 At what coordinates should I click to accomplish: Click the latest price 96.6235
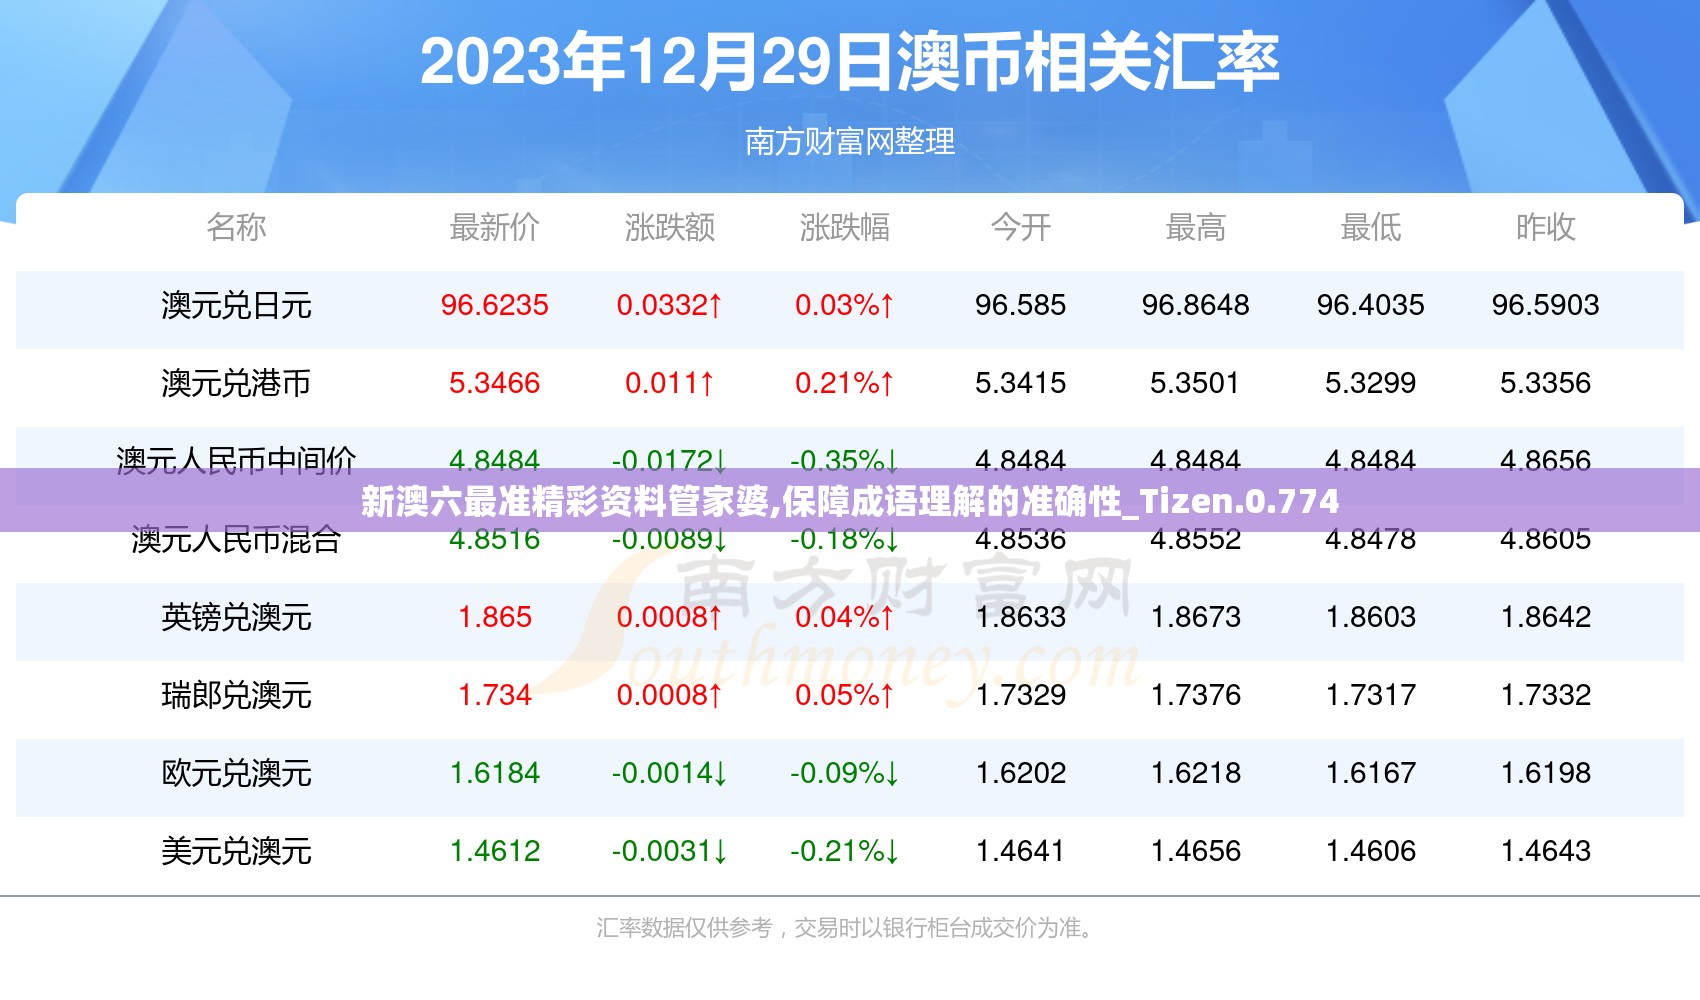pyautogui.click(x=495, y=305)
